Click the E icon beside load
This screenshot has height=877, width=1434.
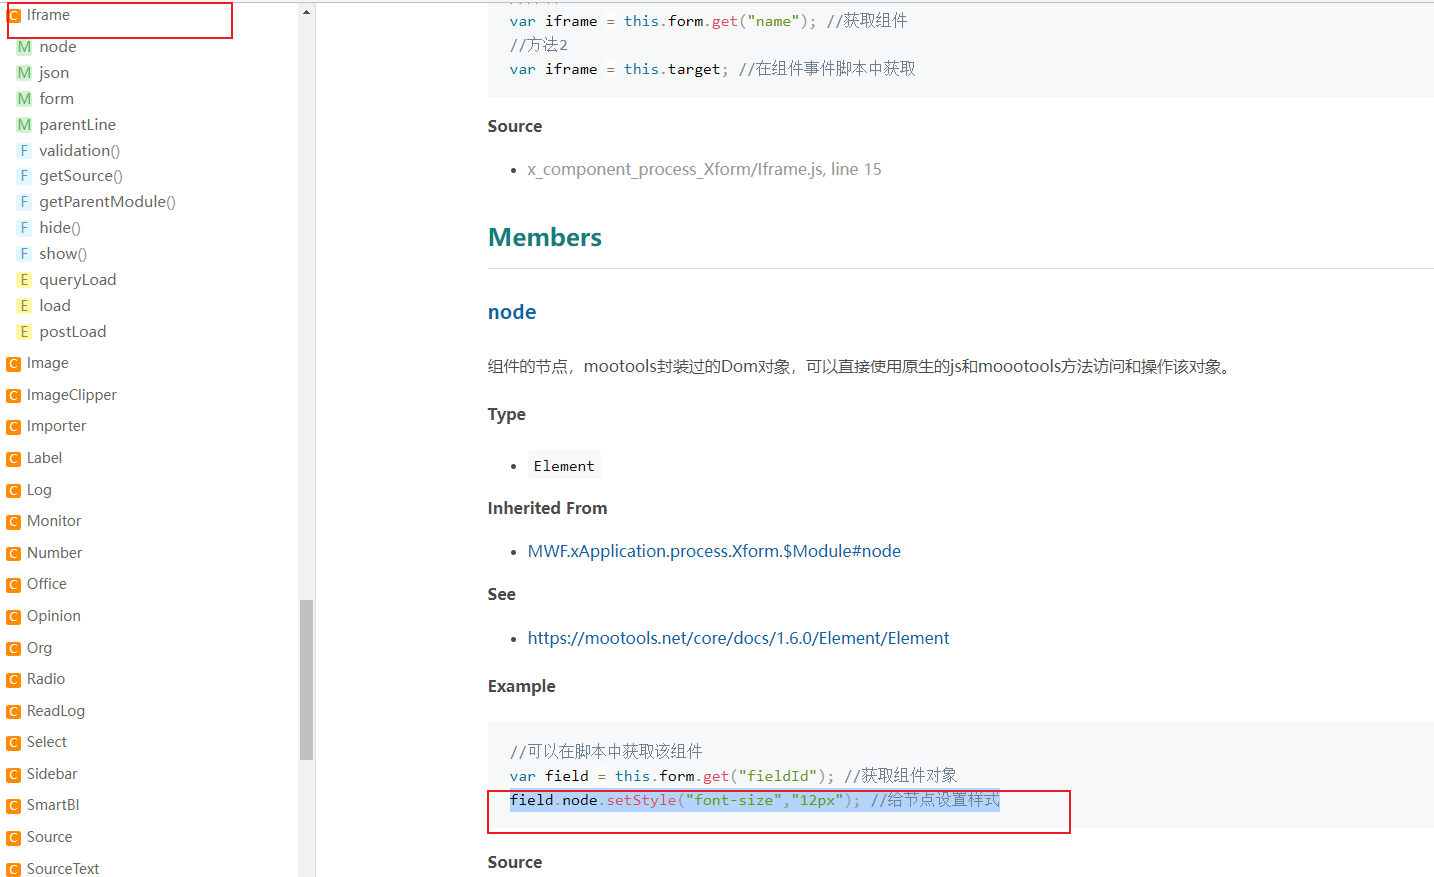click(x=24, y=306)
